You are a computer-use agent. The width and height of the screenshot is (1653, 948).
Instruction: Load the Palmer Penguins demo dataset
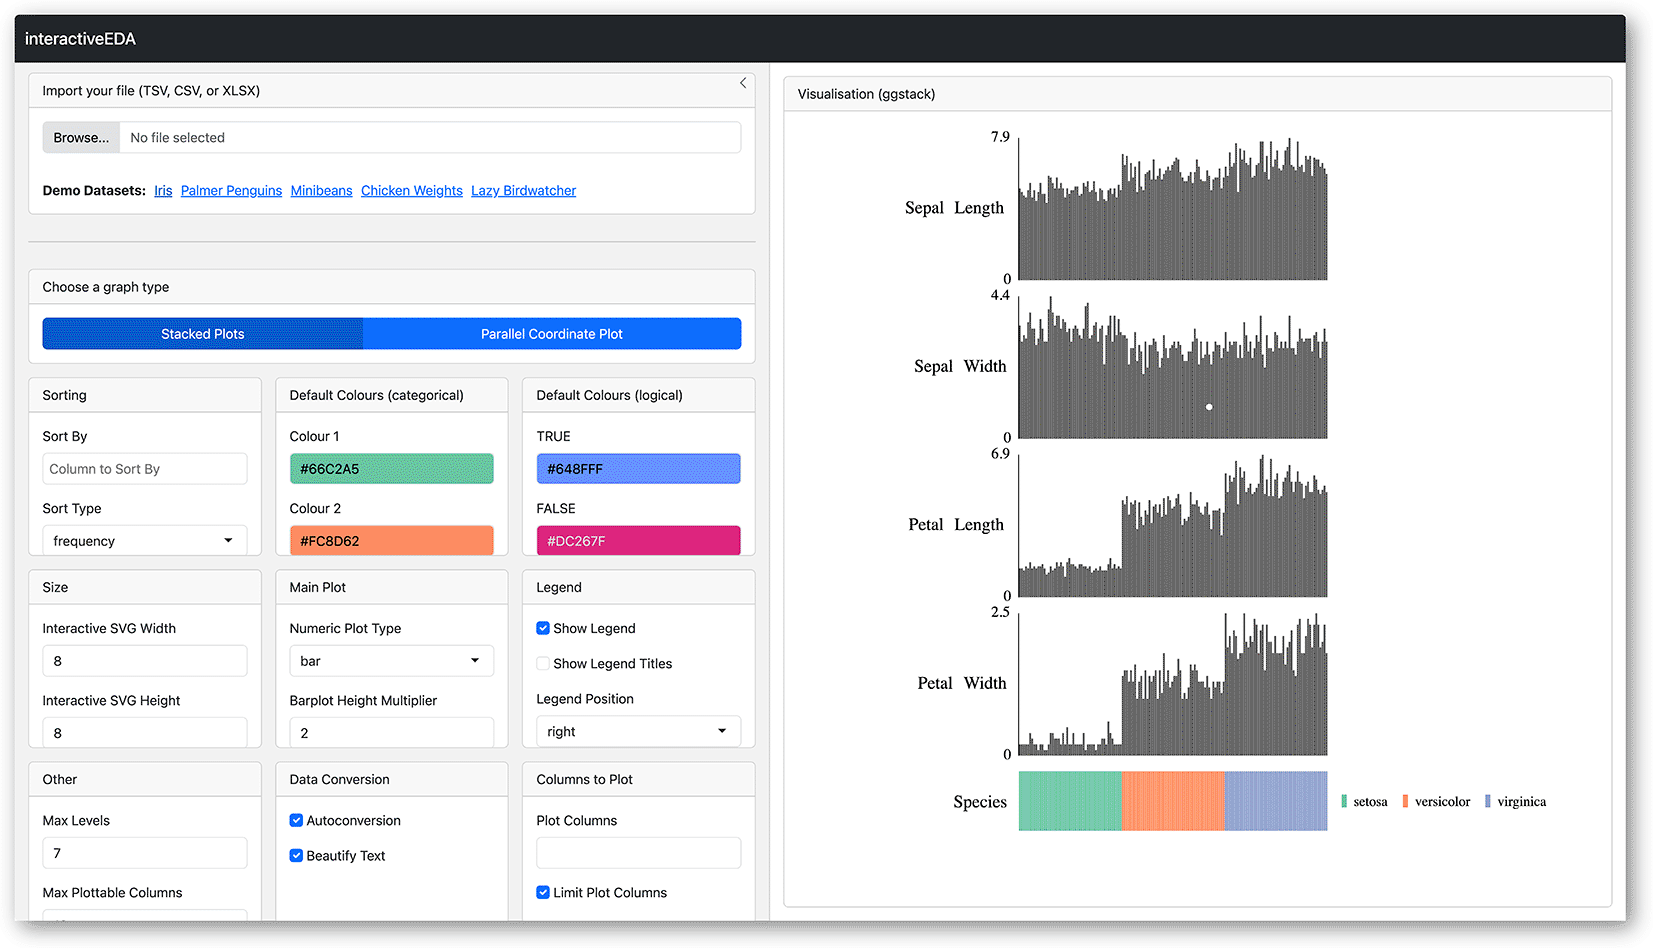pos(231,191)
